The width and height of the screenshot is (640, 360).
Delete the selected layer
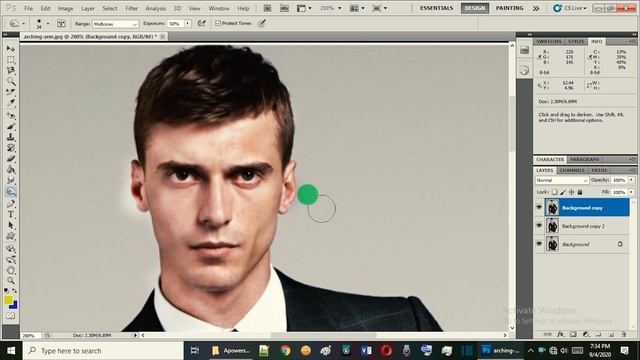(x=624, y=334)
